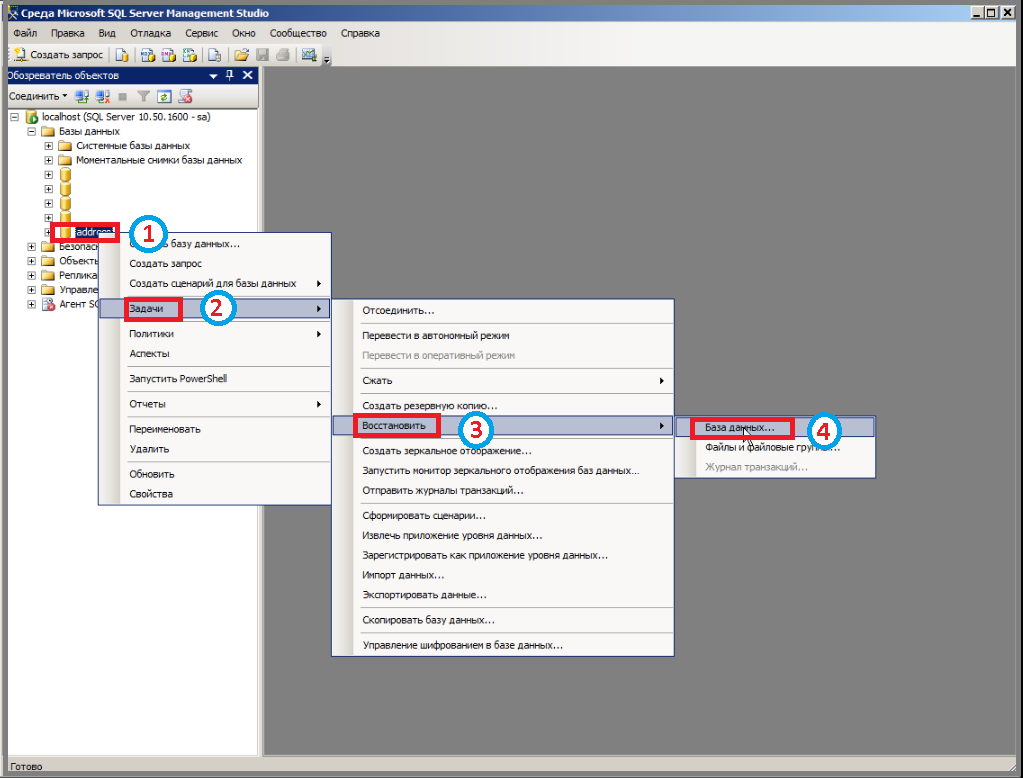Click the localhost server icon in tree
Image resolution: width=1023 pixels, height=778 pixels.
(x=32, y=117)
